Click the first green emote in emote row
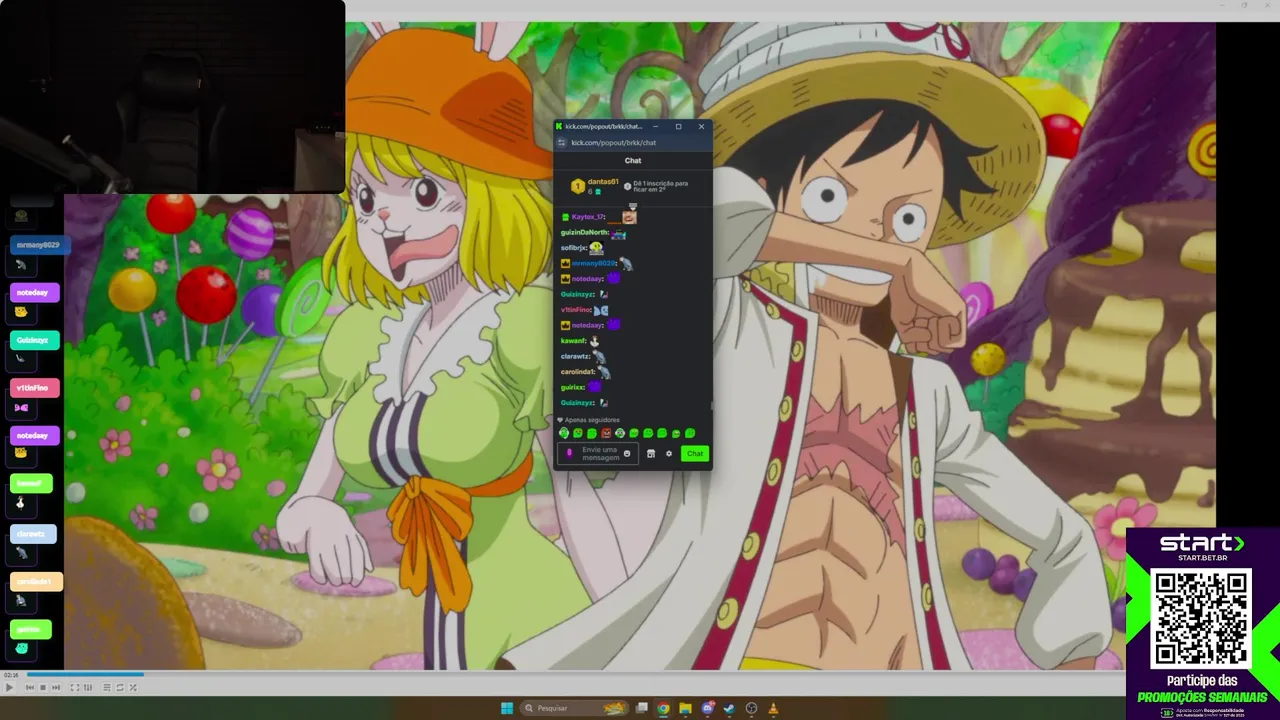This screenshot has width=1280, height=720. tap(564, 433)
